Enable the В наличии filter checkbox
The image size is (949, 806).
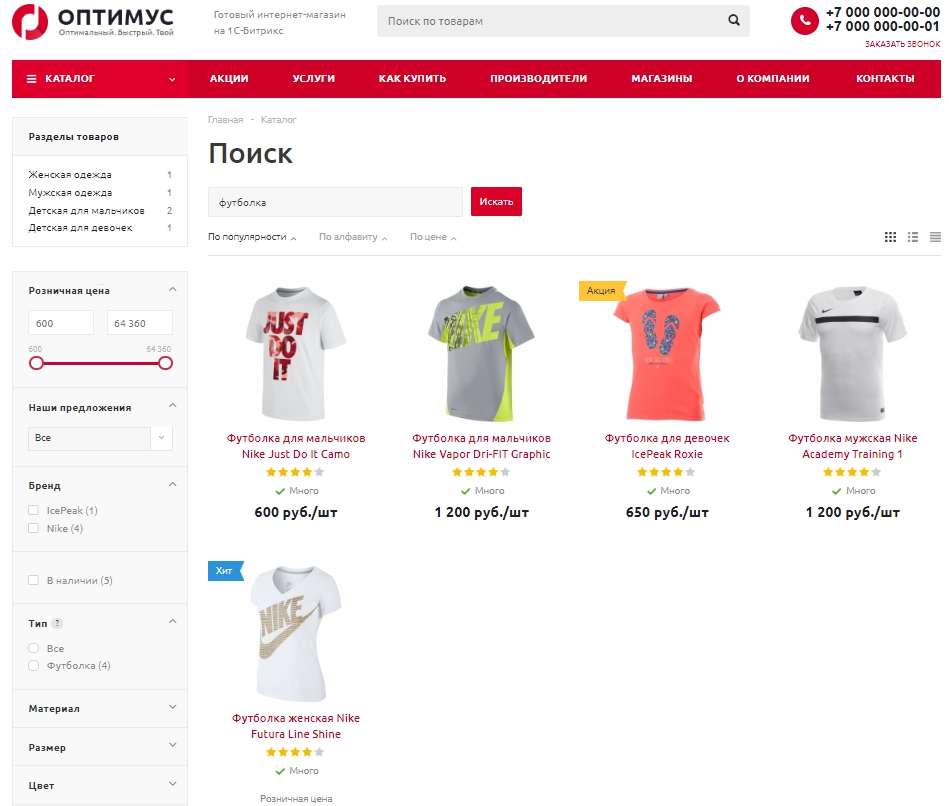coord(33,580)
